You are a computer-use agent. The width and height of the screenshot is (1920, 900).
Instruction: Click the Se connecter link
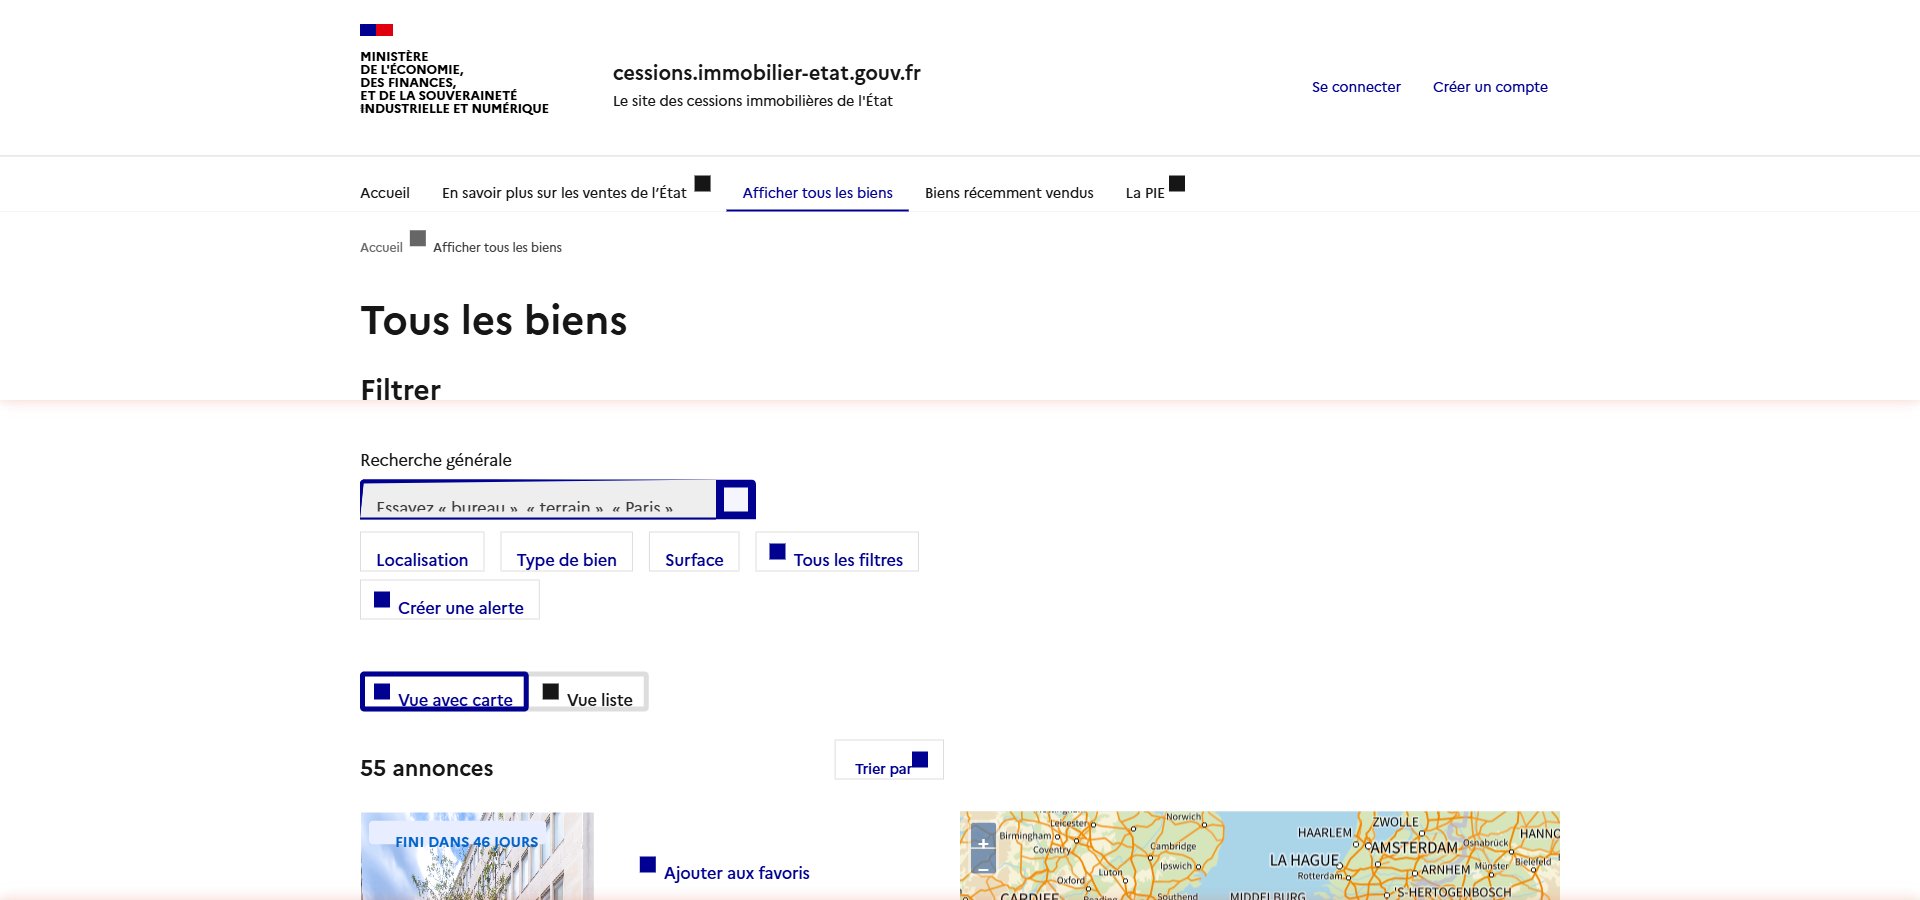click(x=1356, y=87)
